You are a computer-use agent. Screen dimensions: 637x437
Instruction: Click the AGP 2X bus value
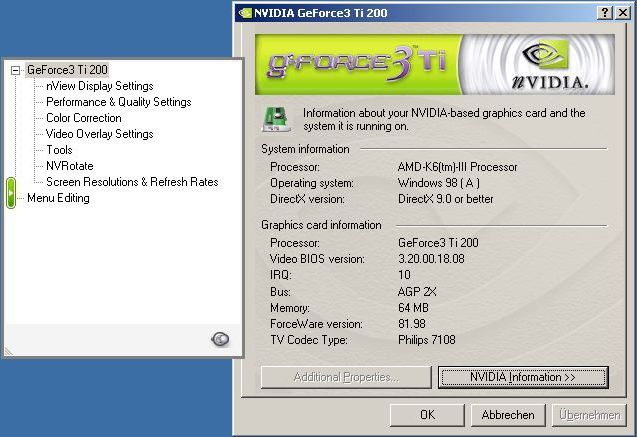(x=417, y=292)
